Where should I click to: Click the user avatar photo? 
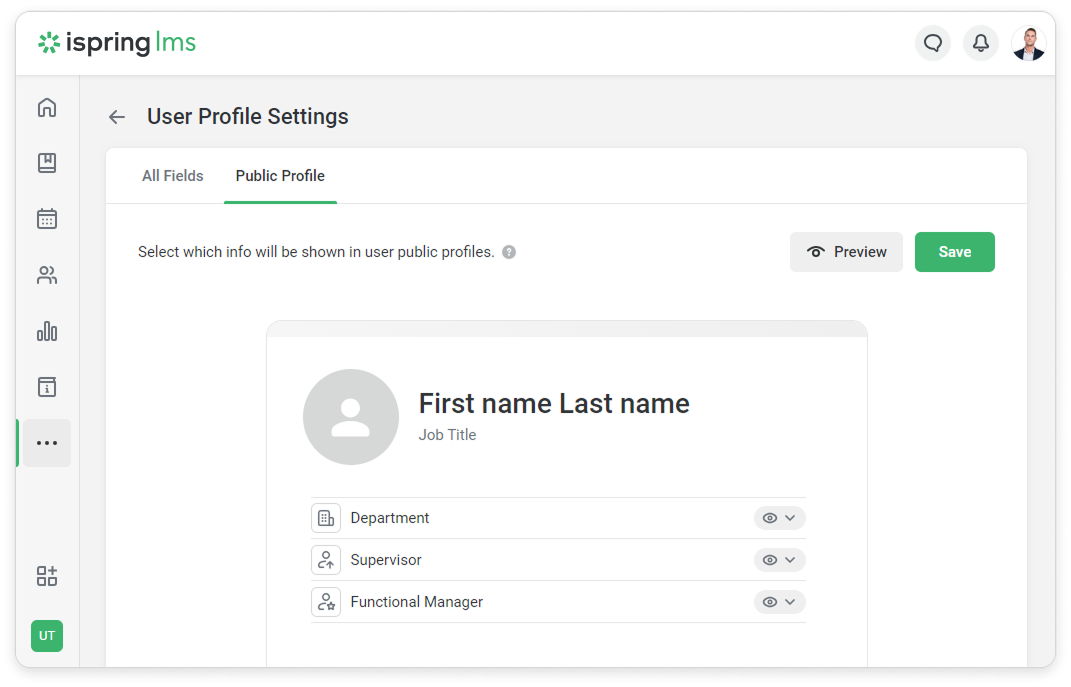point(1028,43)
